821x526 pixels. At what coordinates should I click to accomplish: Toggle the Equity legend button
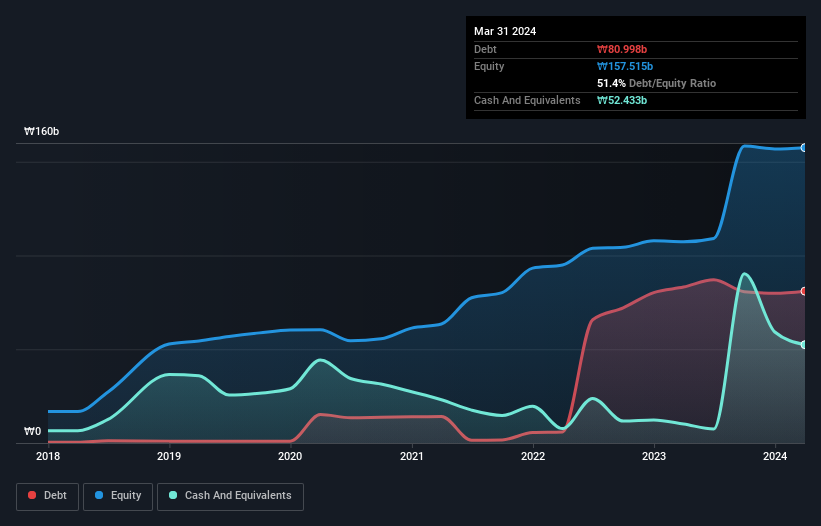tap(118, 496)
